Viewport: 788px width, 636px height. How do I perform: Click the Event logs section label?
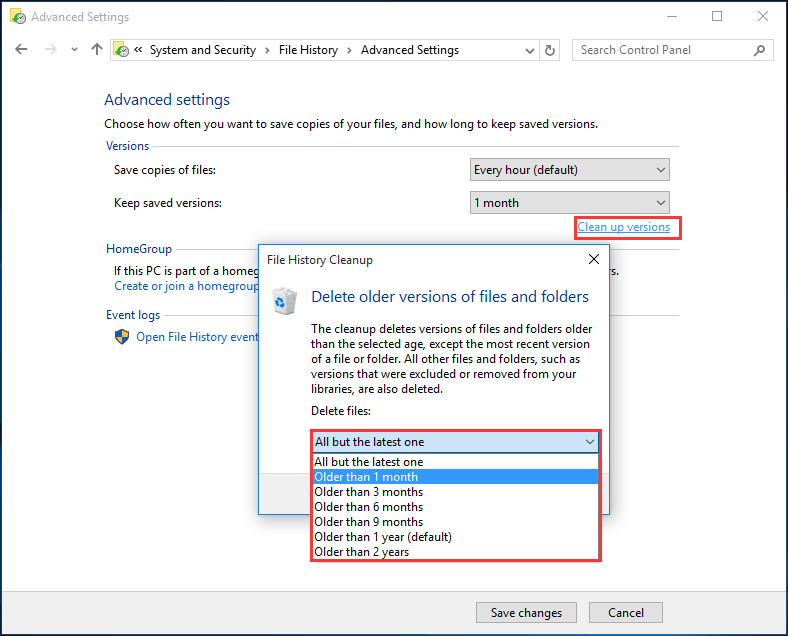tap(133, 315)
